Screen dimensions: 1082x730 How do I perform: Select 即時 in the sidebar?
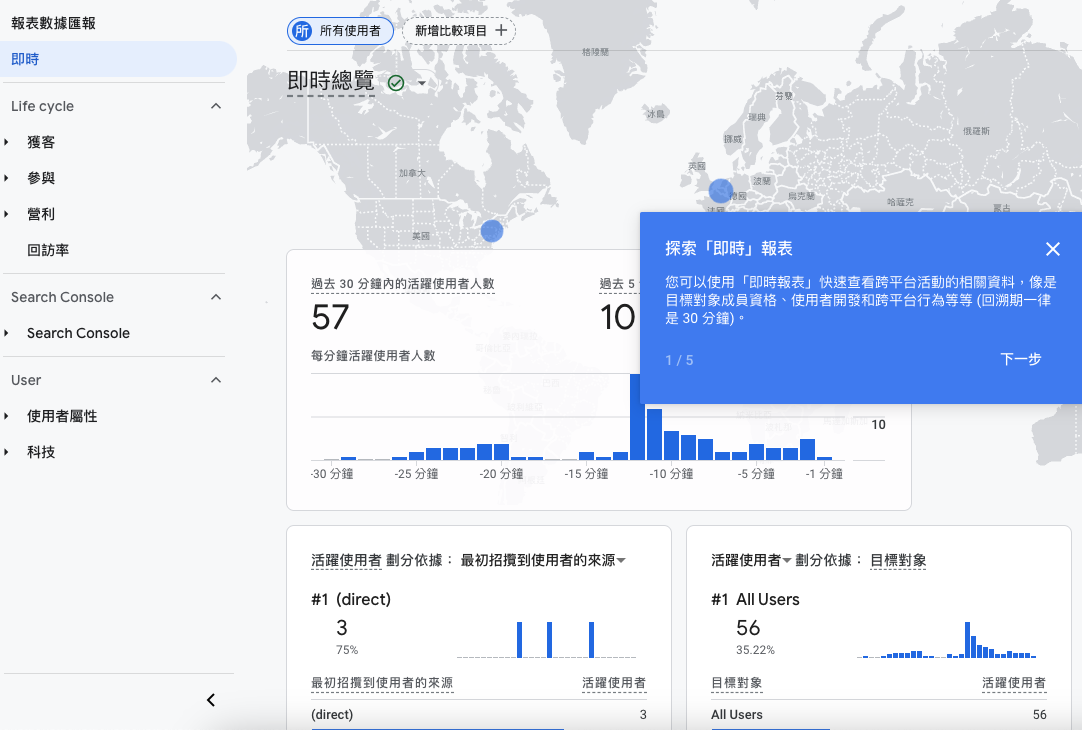coord(26,59)
